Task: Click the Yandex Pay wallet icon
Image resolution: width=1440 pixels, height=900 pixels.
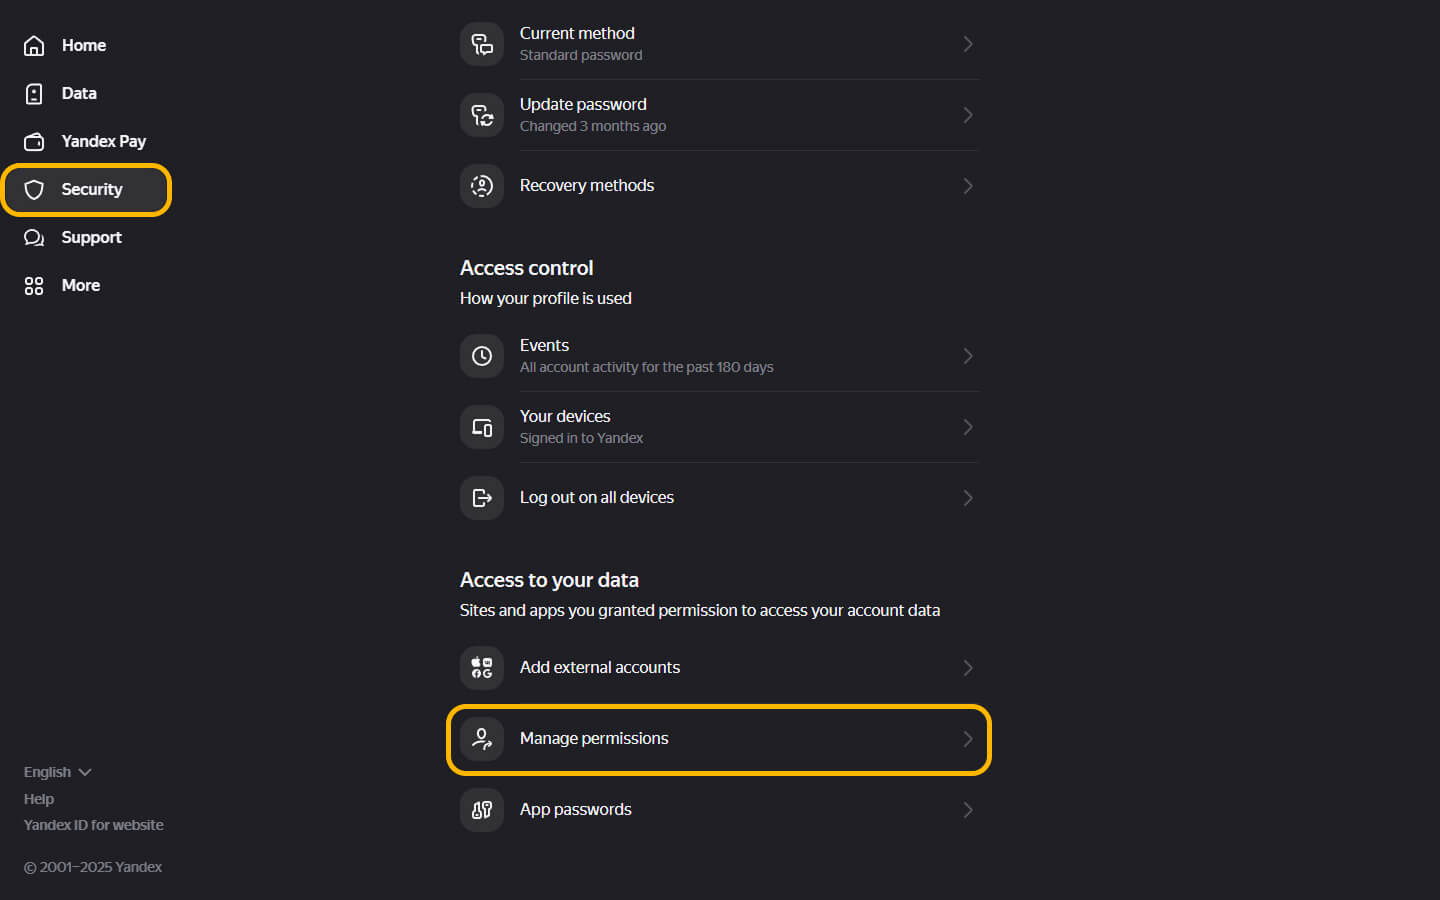Action: 34,141
